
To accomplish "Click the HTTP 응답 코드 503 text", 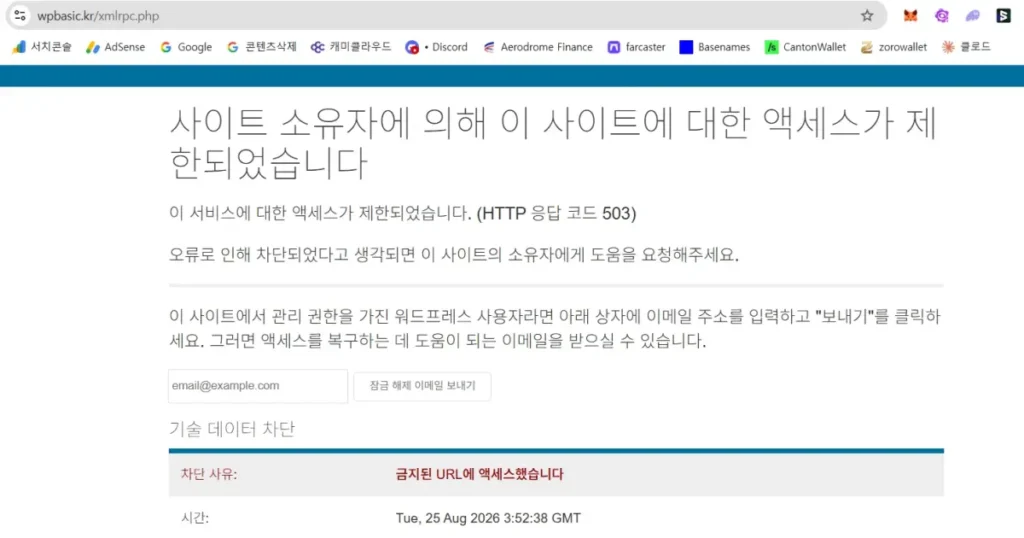I will tap(556, 214).
